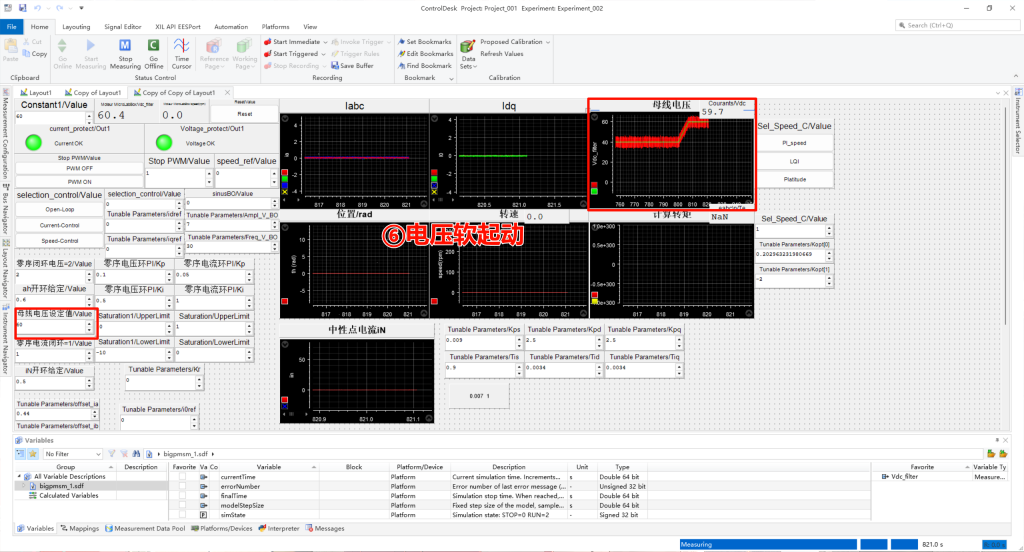This screenshot has width=1024, height=552.
Task: Expand the Start Immediate dropdown arrow
Action: pos(325,42)
